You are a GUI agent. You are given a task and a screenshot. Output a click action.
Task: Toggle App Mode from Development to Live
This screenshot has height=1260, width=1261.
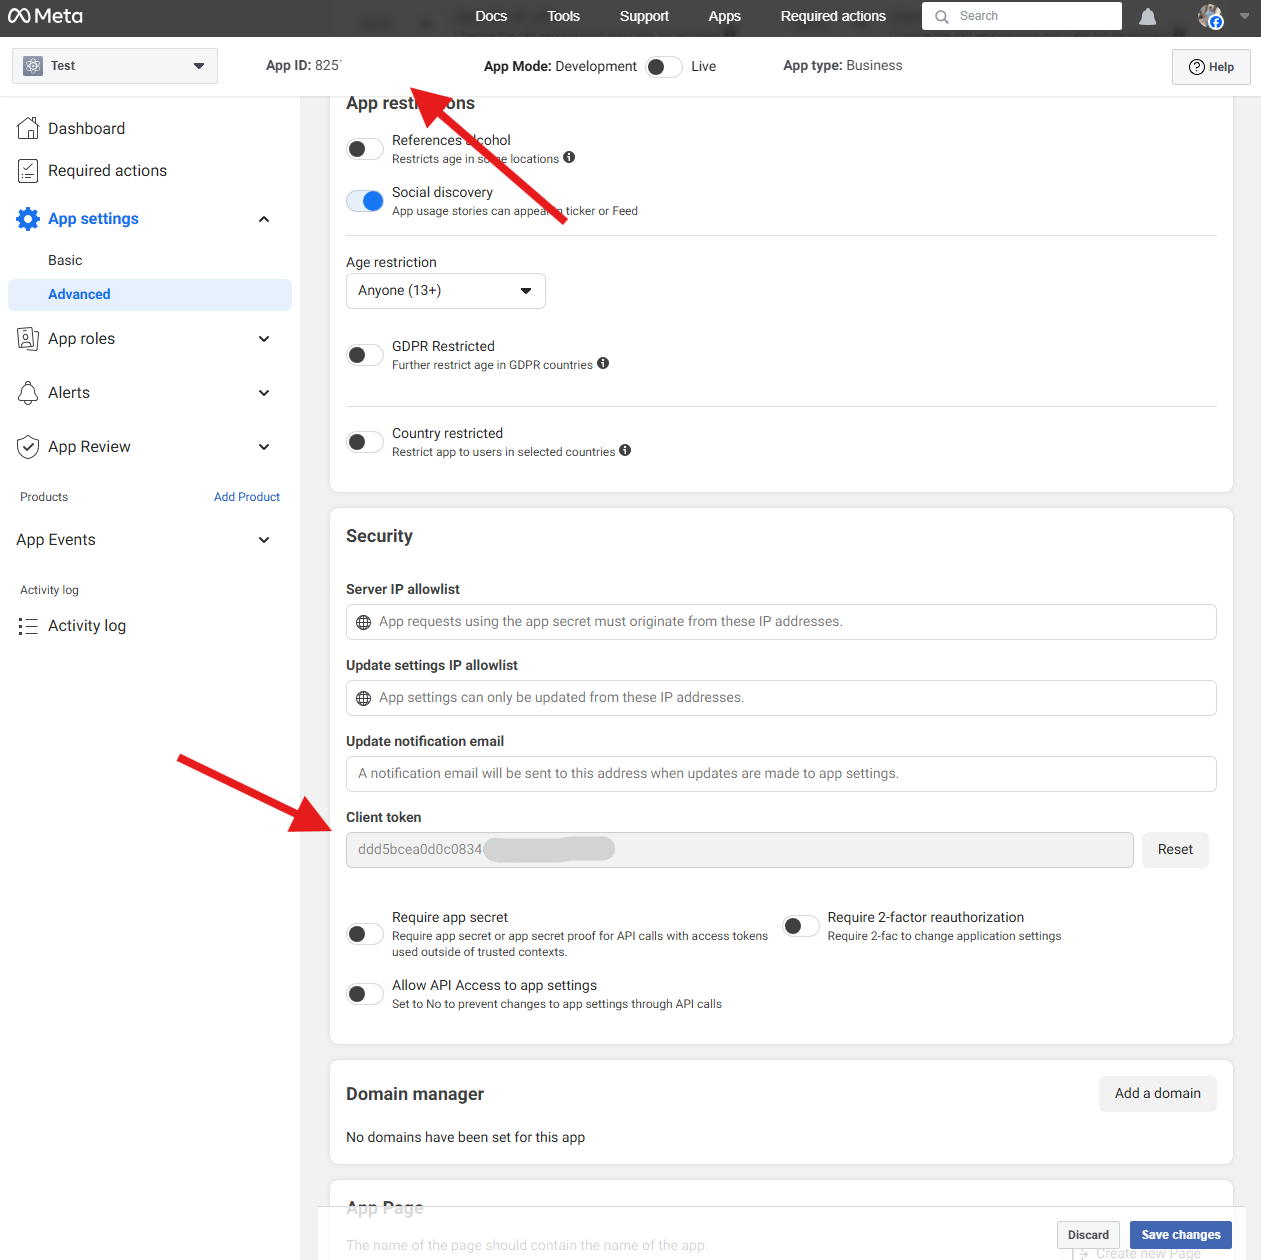point(664,67)
